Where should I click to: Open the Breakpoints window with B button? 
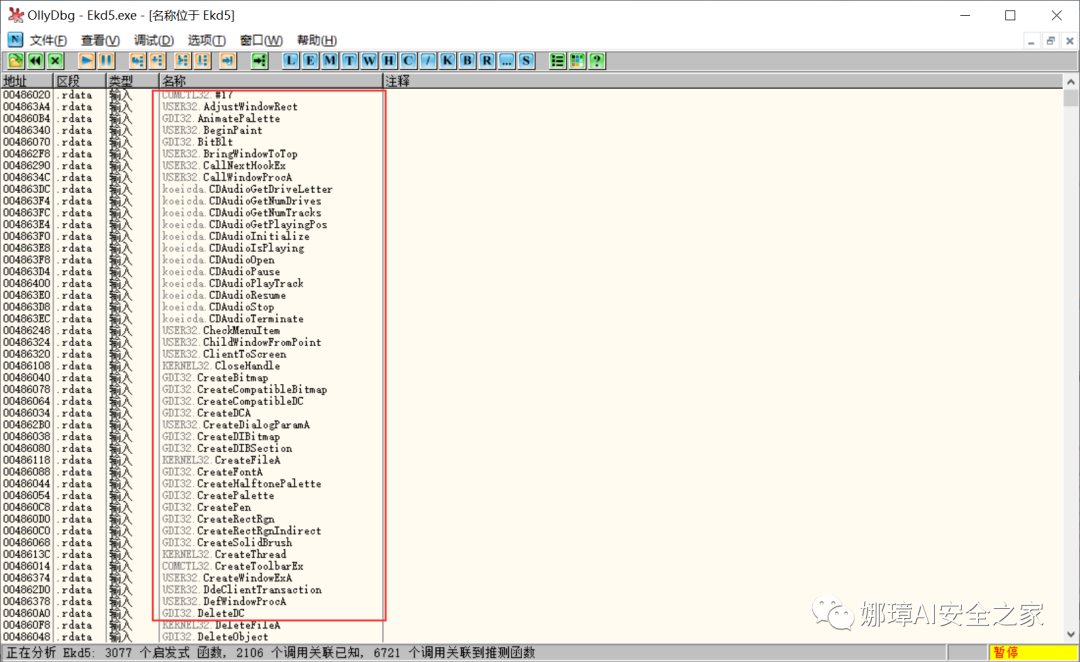point(467,61)
